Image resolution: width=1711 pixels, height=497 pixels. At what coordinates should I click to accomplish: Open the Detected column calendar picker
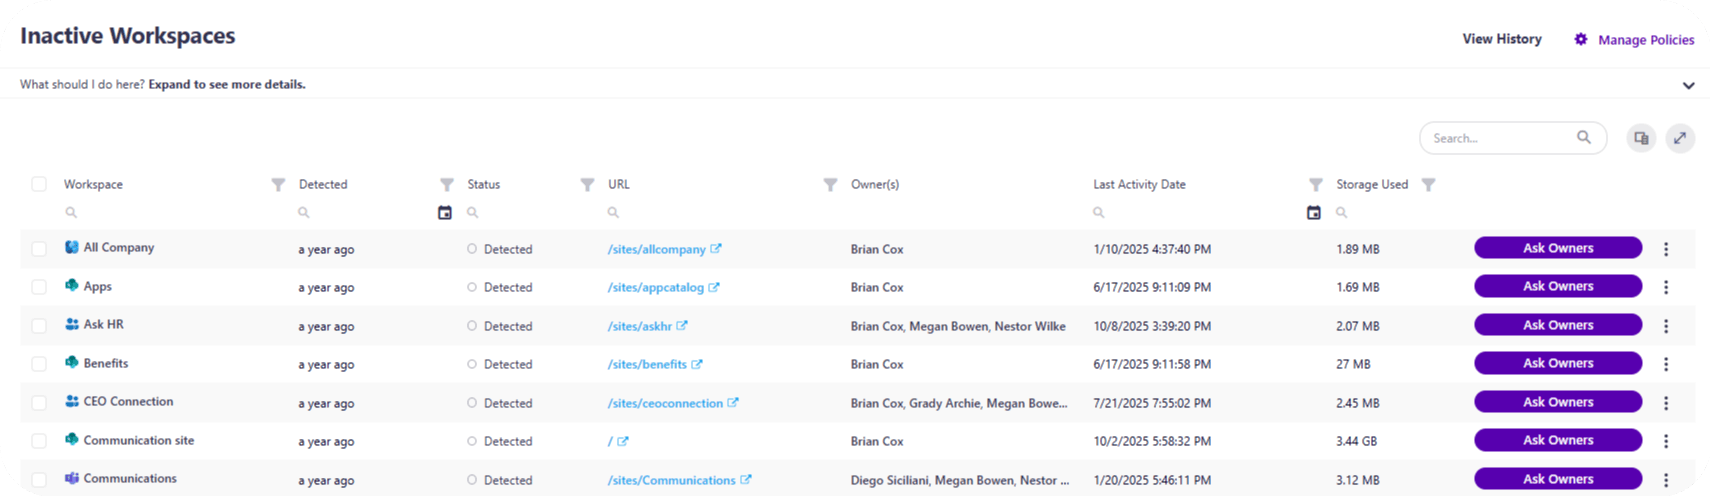(445, 213)
